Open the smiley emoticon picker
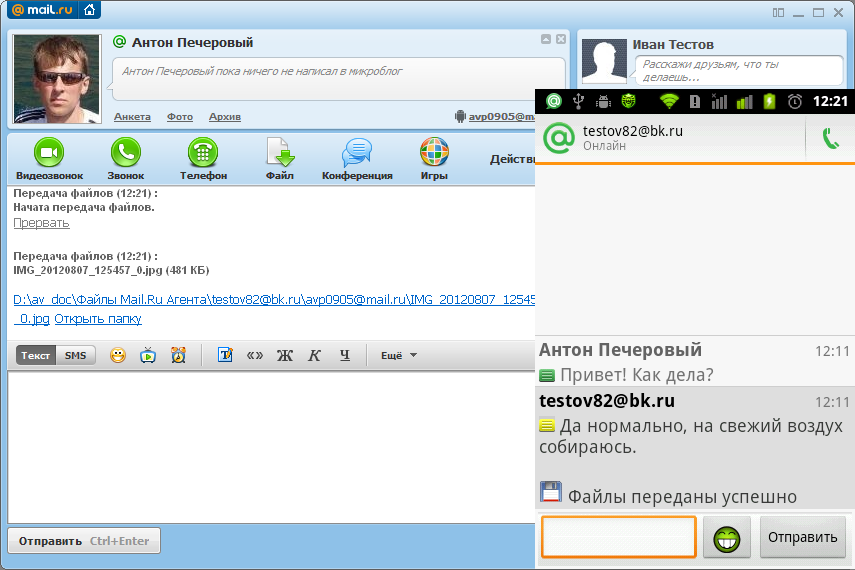Screen dimensions: 855x570 118,355
